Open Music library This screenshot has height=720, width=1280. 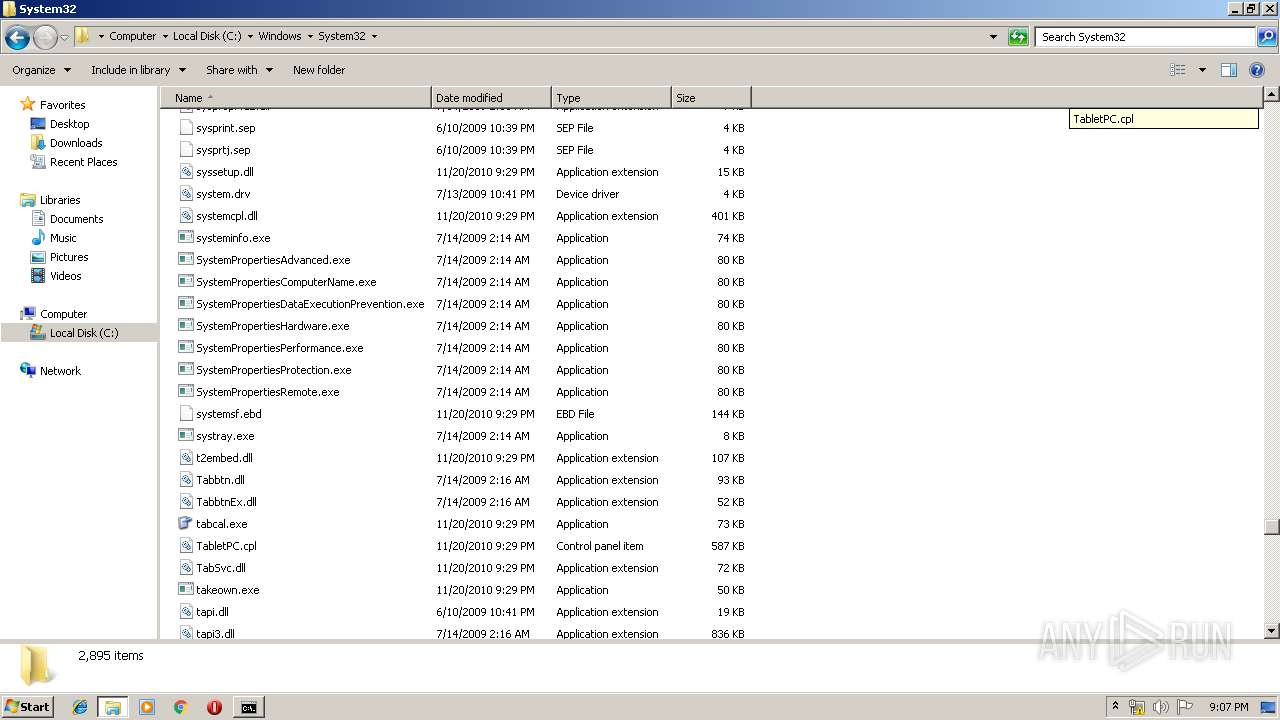tap(63, 238)
